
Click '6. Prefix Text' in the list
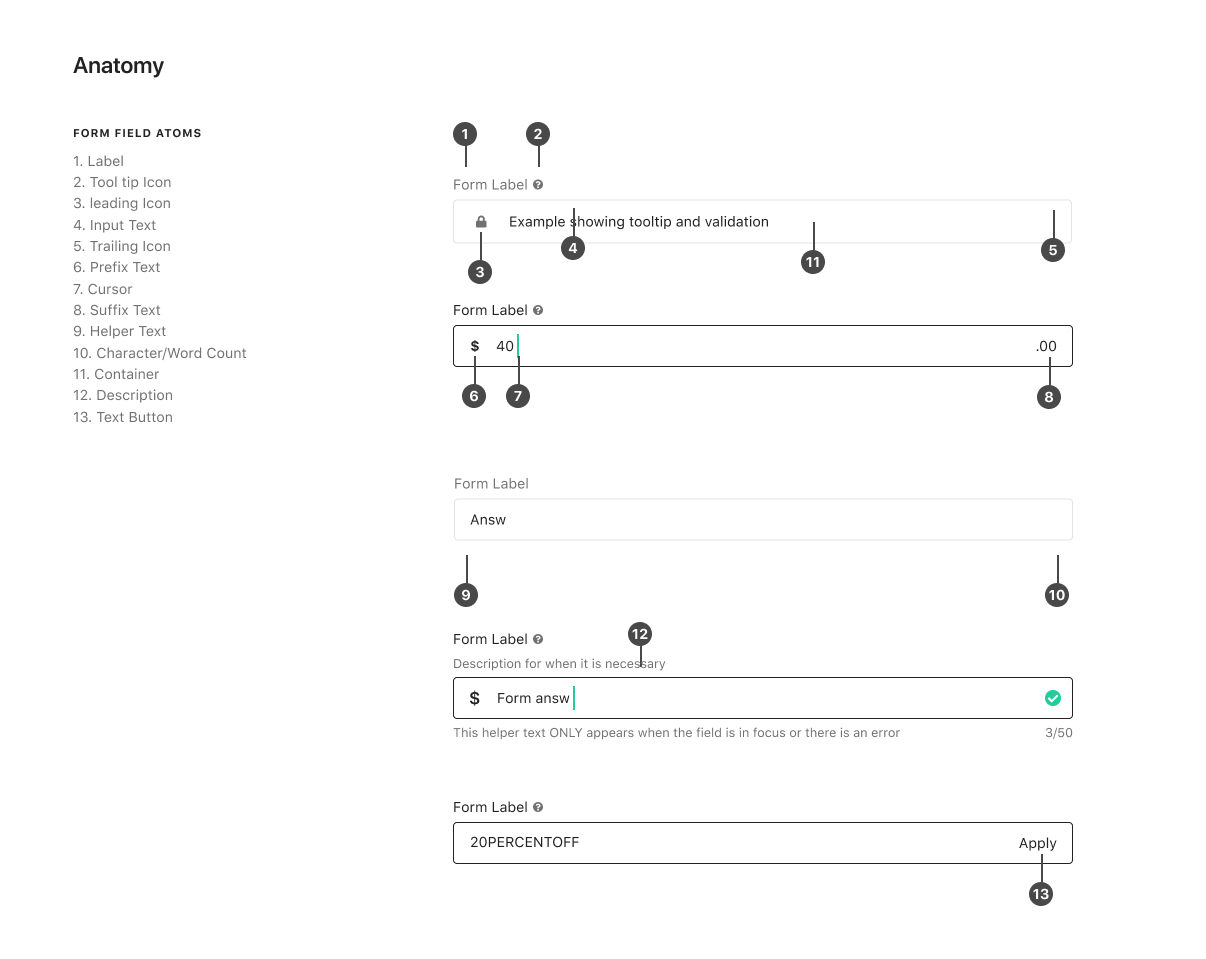[x=117, y=267]
